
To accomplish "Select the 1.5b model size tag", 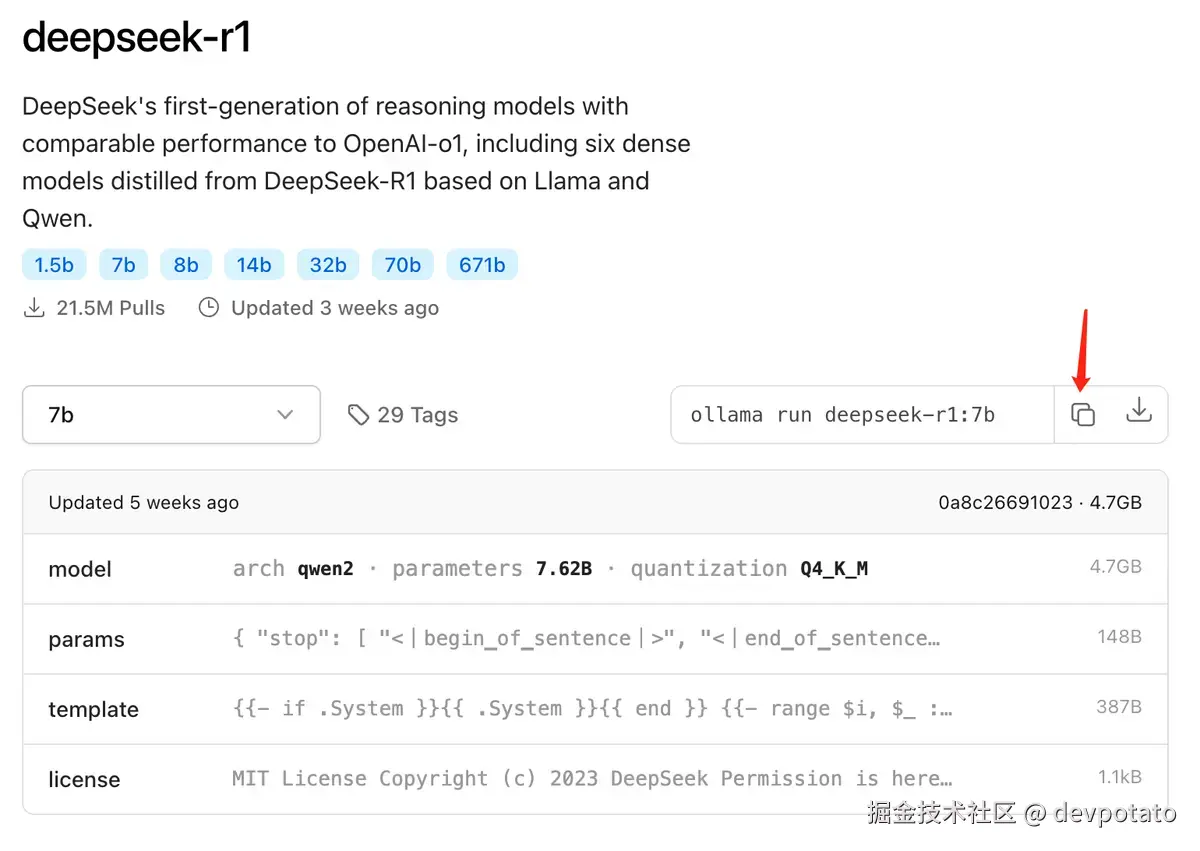I will (54, 264).
